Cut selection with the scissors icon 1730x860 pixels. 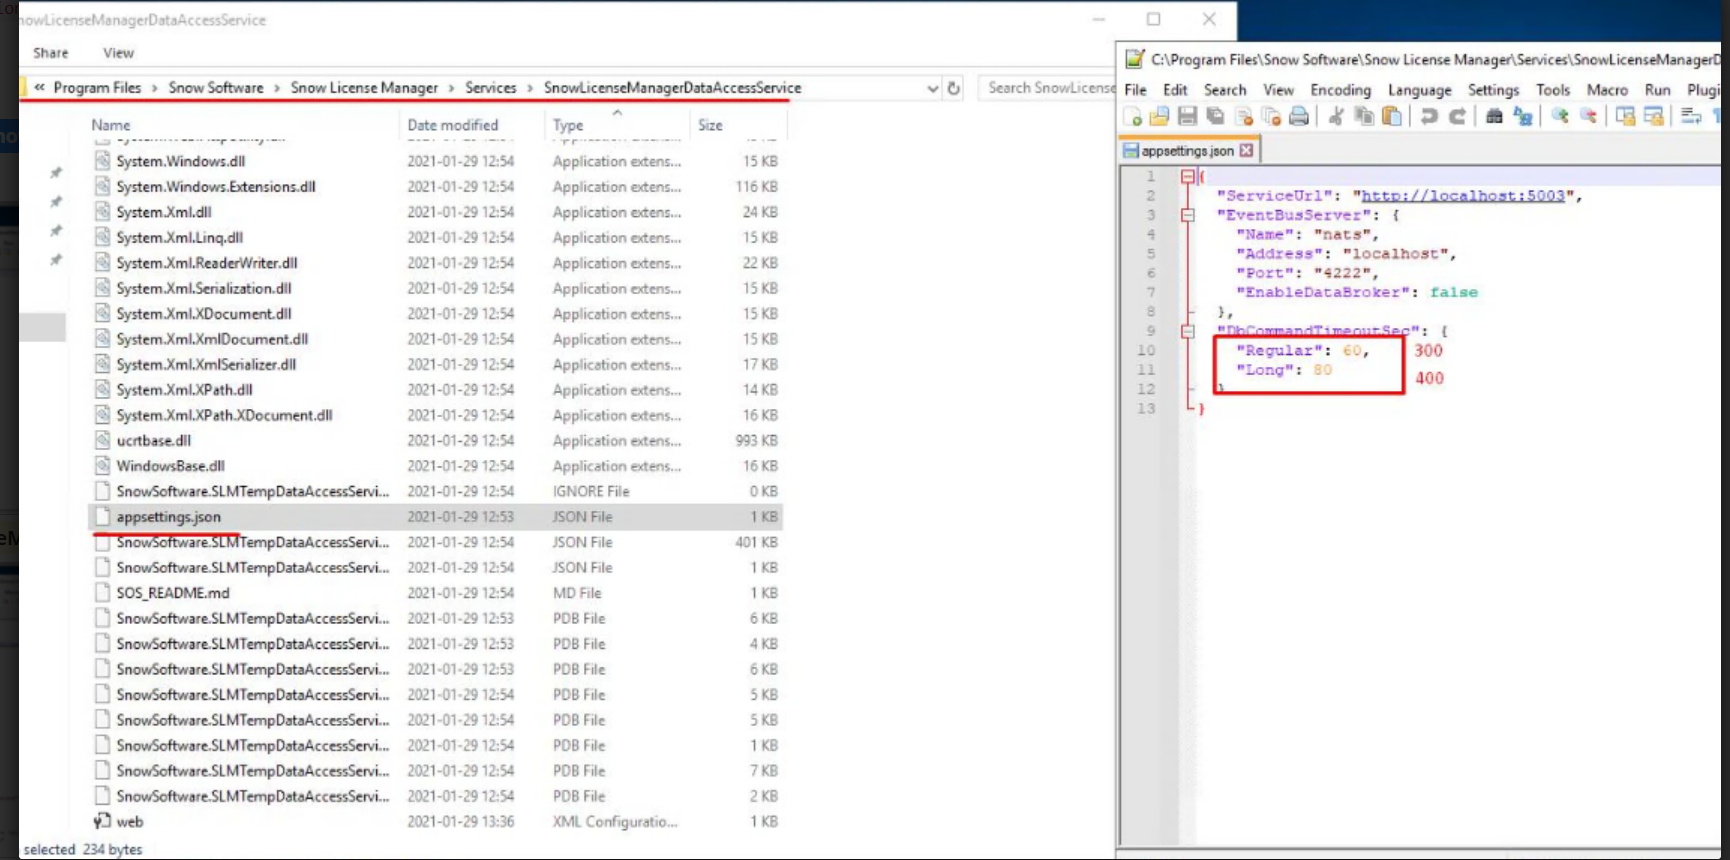pos(1336,117)
